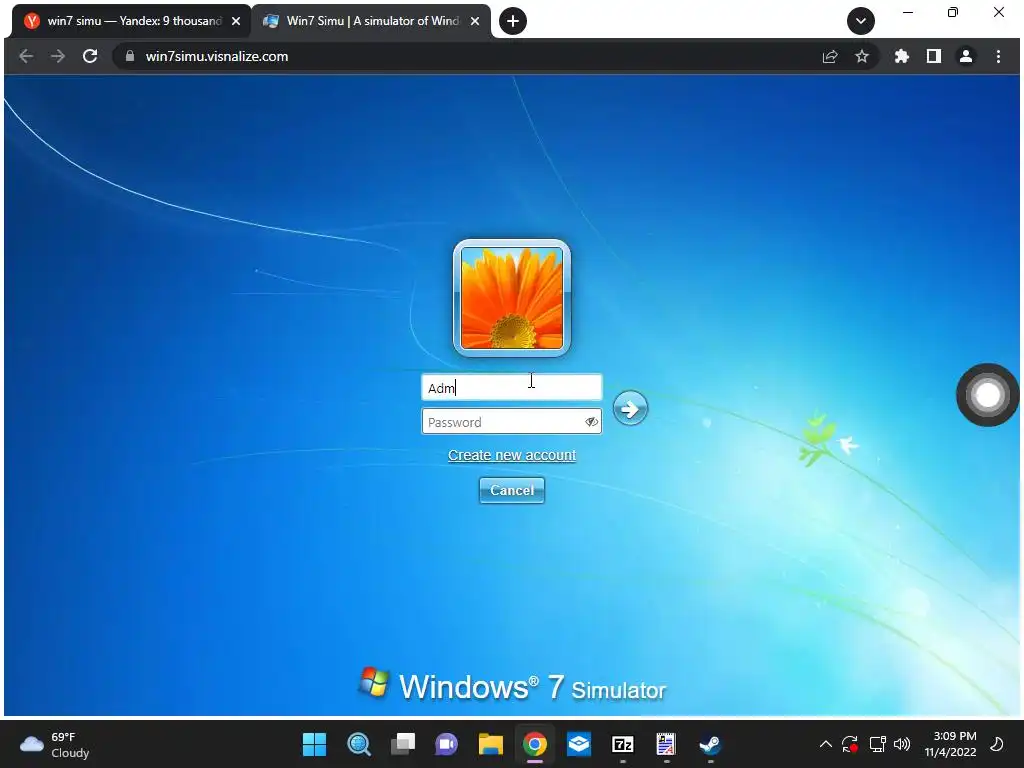Open the weather widget 69°F Cloudy
This screenshot has height=768, width=1024.
pos(55,744)
